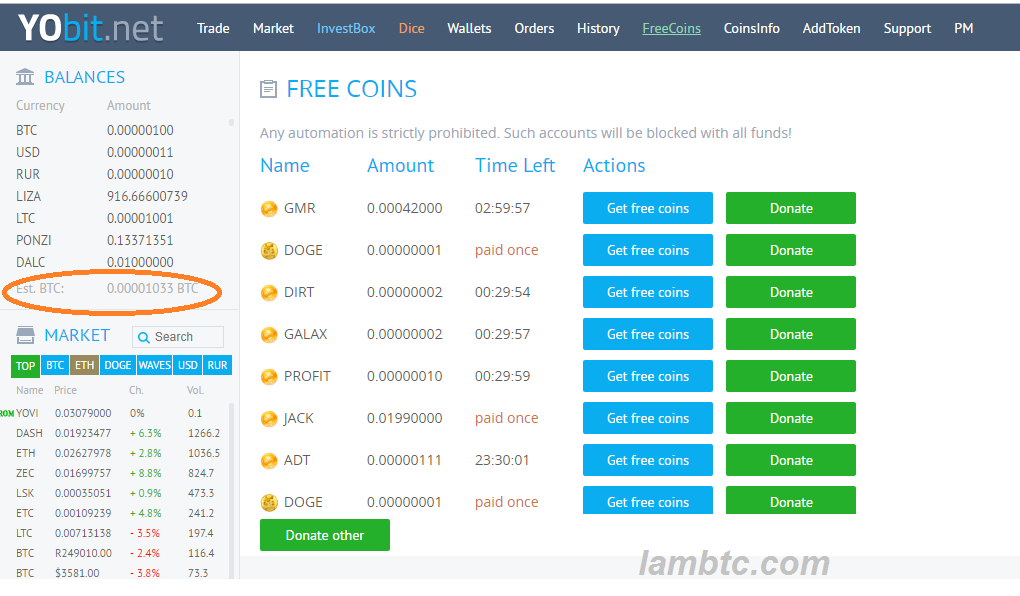Open the Support page
This screenshot has width=1020, height=596.
(907, 29)
